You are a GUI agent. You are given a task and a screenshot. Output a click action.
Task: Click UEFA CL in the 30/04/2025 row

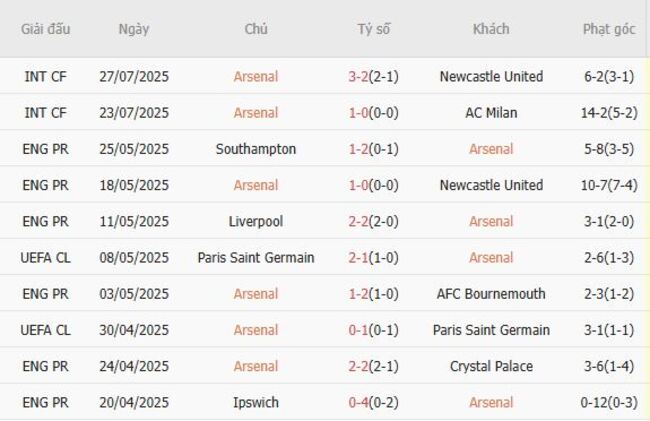(x=46, y=330)
